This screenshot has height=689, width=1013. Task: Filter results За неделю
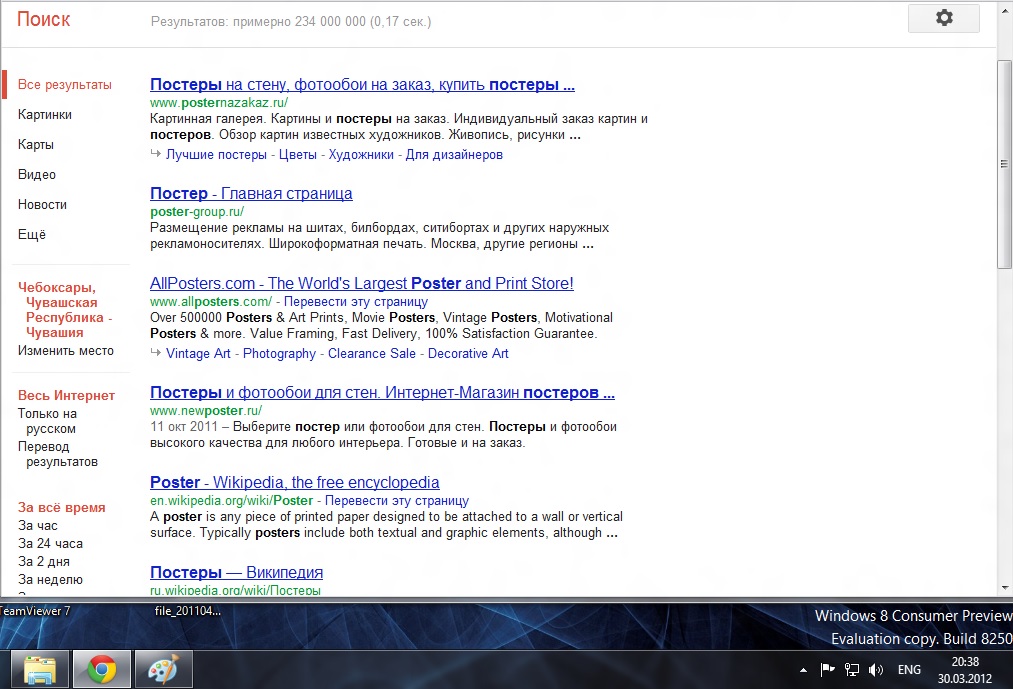pyautogui.click(x=50, y=580)
